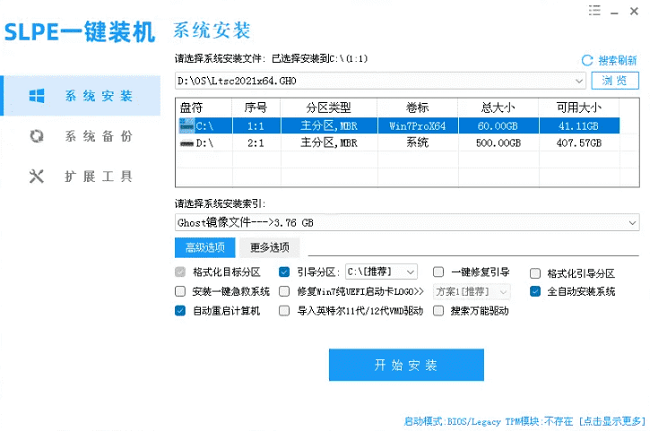Click the 41.11GB free size cell
Viewport: 650px width, 431px height.
579,126
